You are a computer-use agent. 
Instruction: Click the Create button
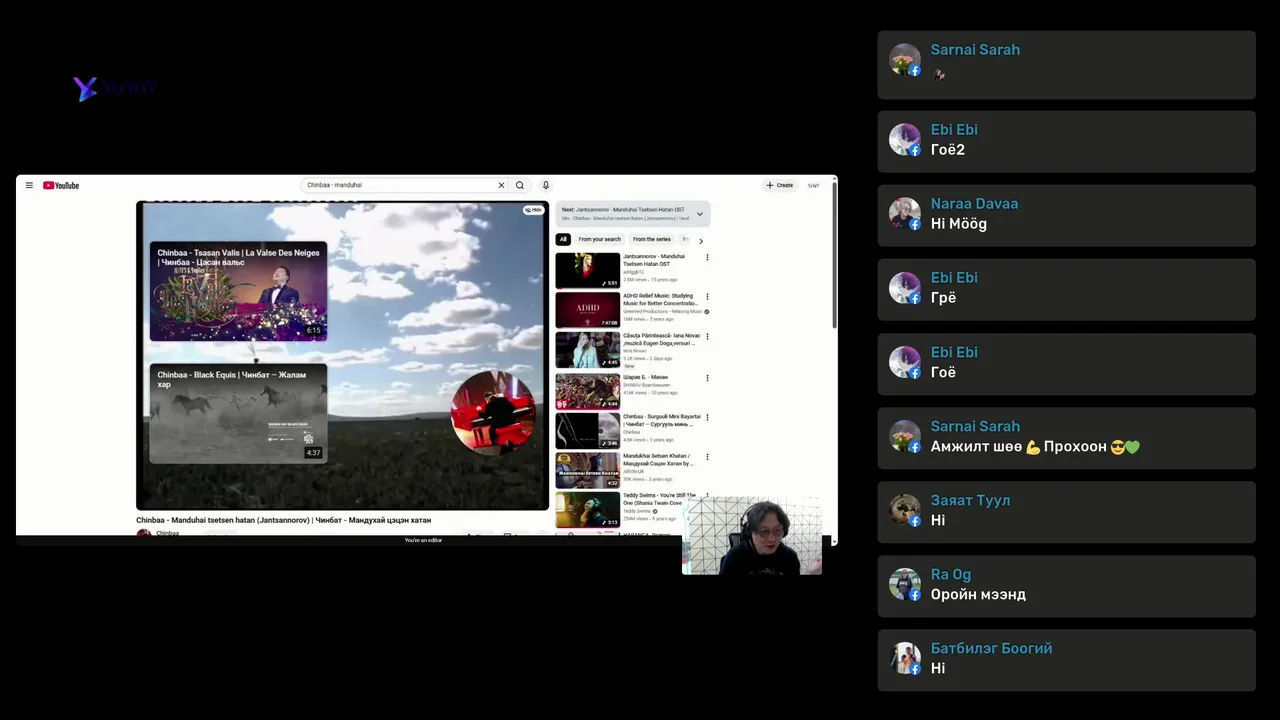[x=780, y=185]
